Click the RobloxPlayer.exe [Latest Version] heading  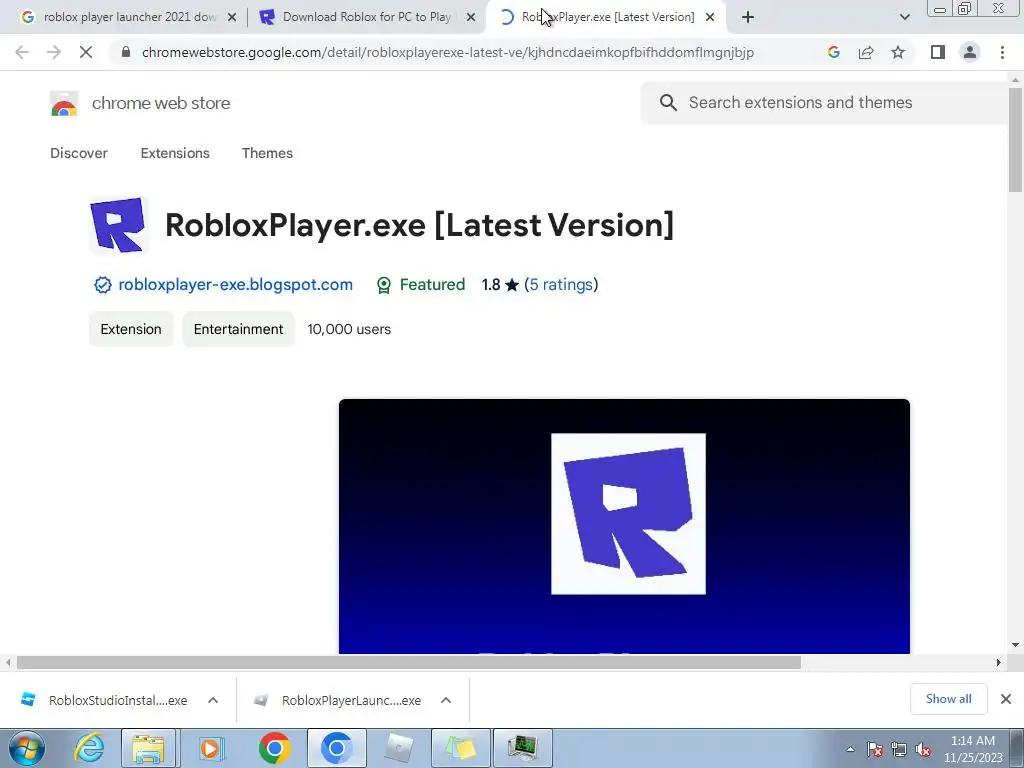(419, 225)
